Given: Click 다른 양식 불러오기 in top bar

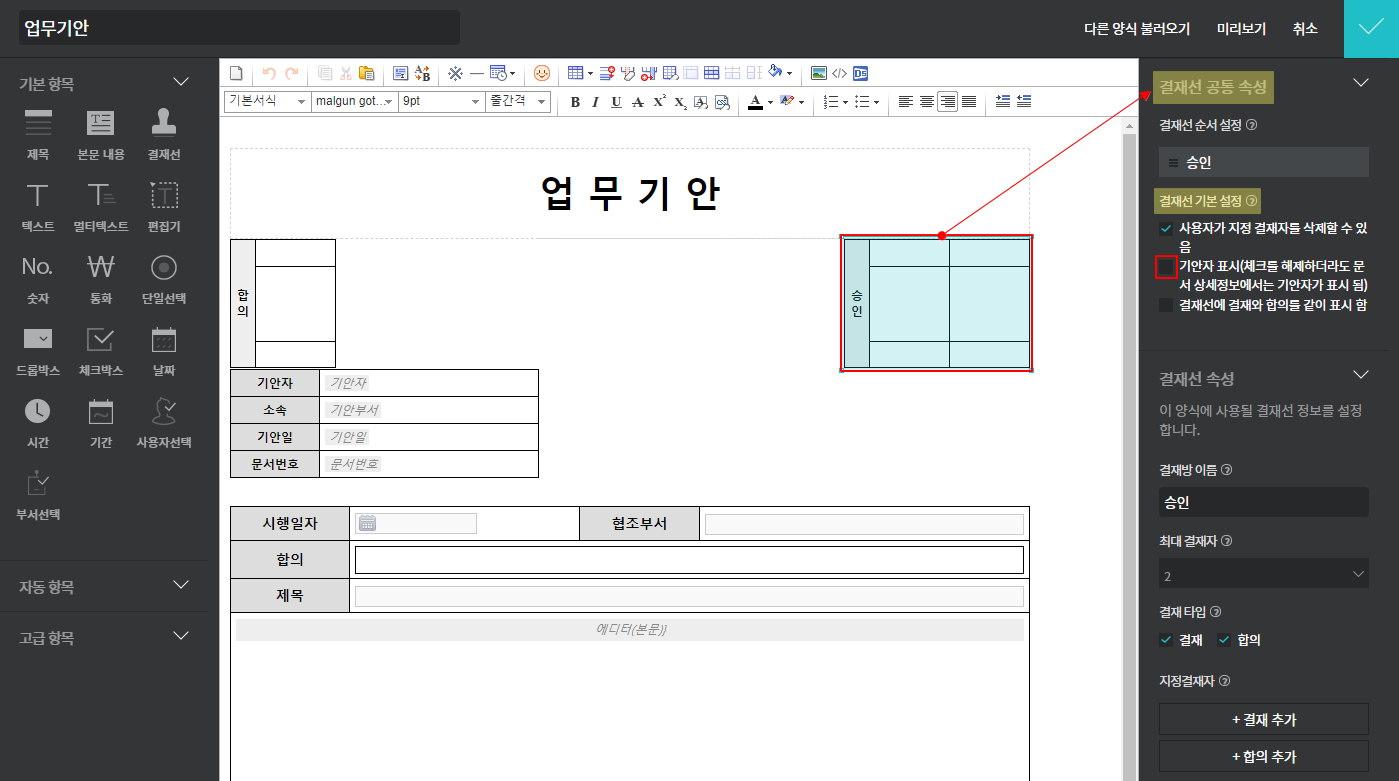Looking at the screenshot, I should point(1137,29).
